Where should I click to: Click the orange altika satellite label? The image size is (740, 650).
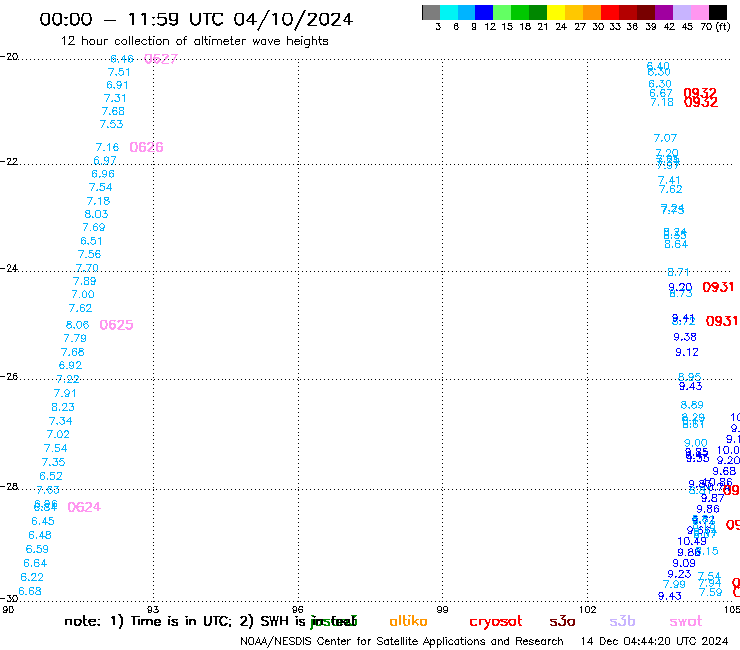[408, 621]
